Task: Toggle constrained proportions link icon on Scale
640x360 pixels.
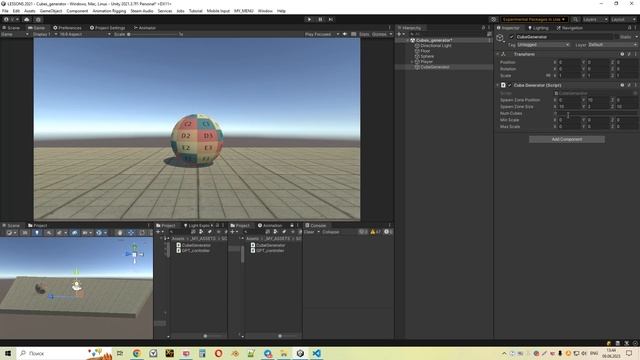Action: pyautogui.click(x=548, y=76)
